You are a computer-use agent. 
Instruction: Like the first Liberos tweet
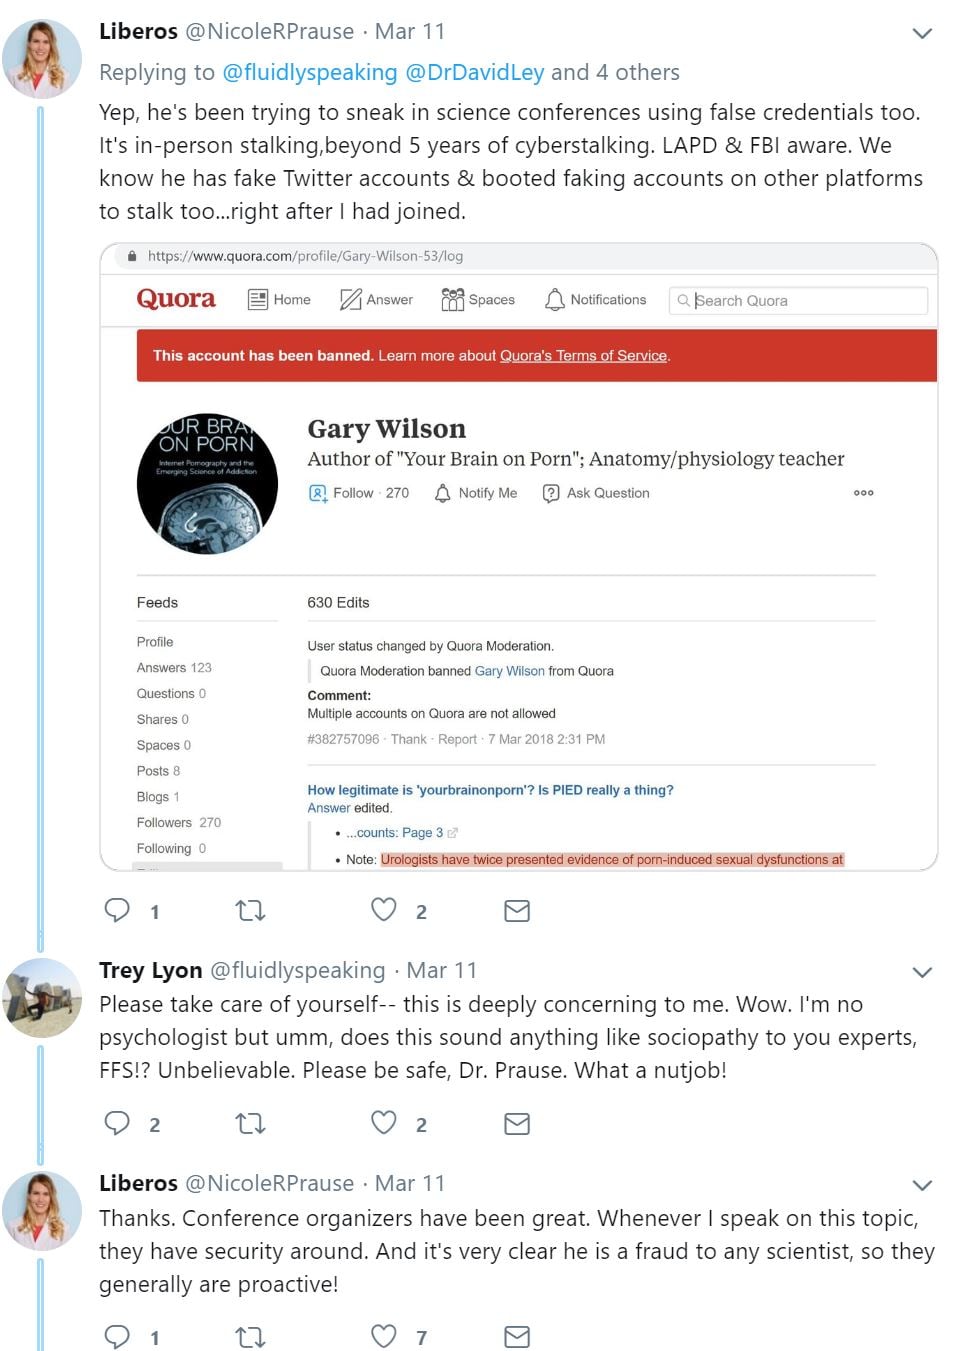click(x=384, y=910)
